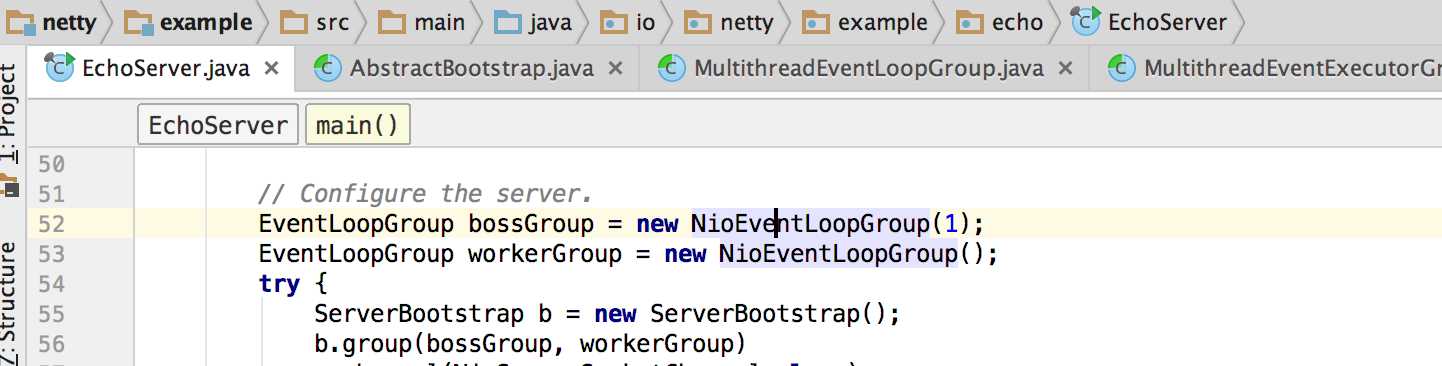Image resolution: width=1442 pixels, height=366 pixels.
Task: Click the EchoServer class structure breadcrumb
Action: (x=218, y=126)
